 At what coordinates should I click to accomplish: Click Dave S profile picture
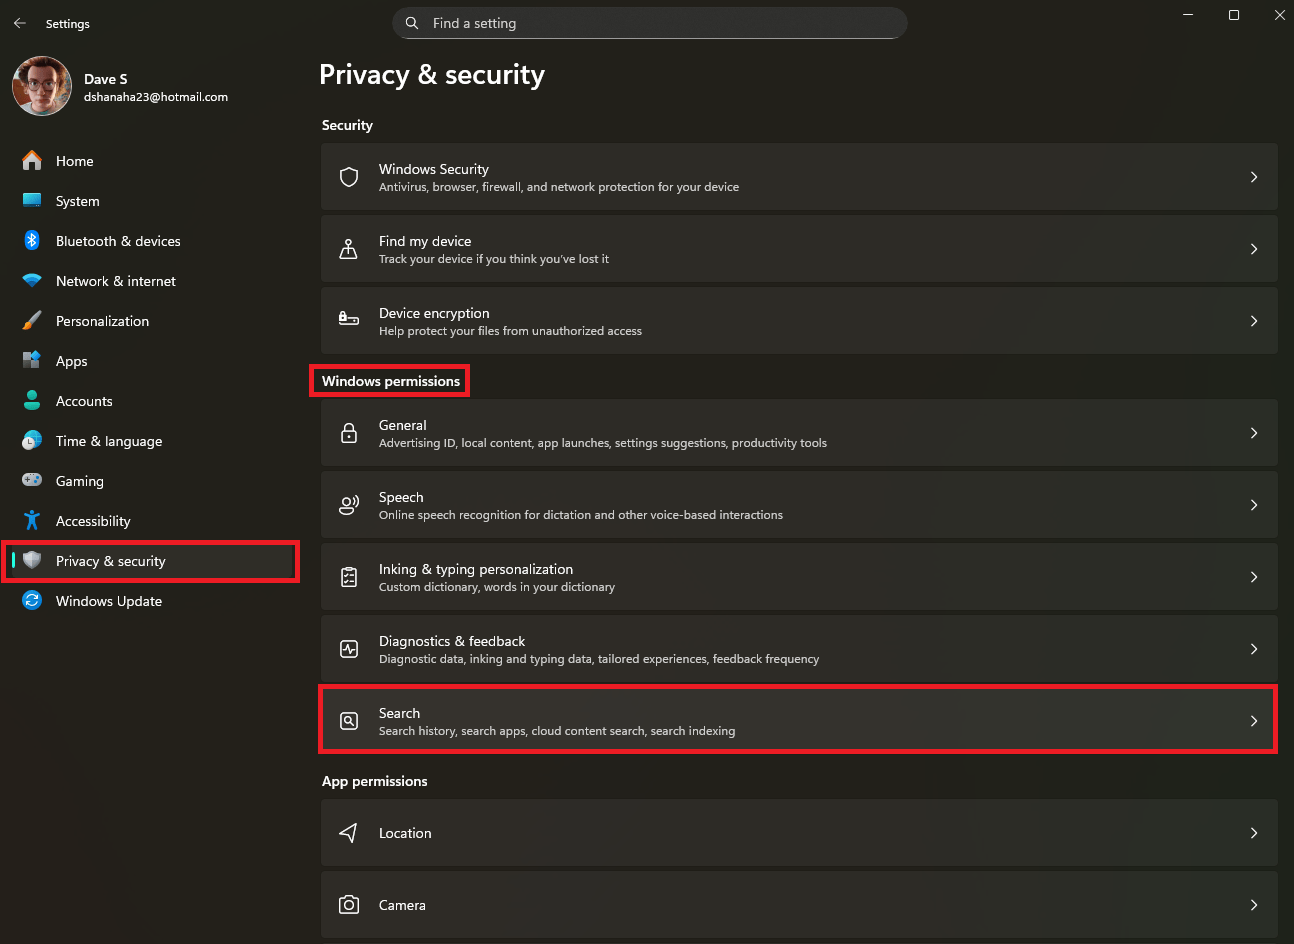click(x=42, y=86)
